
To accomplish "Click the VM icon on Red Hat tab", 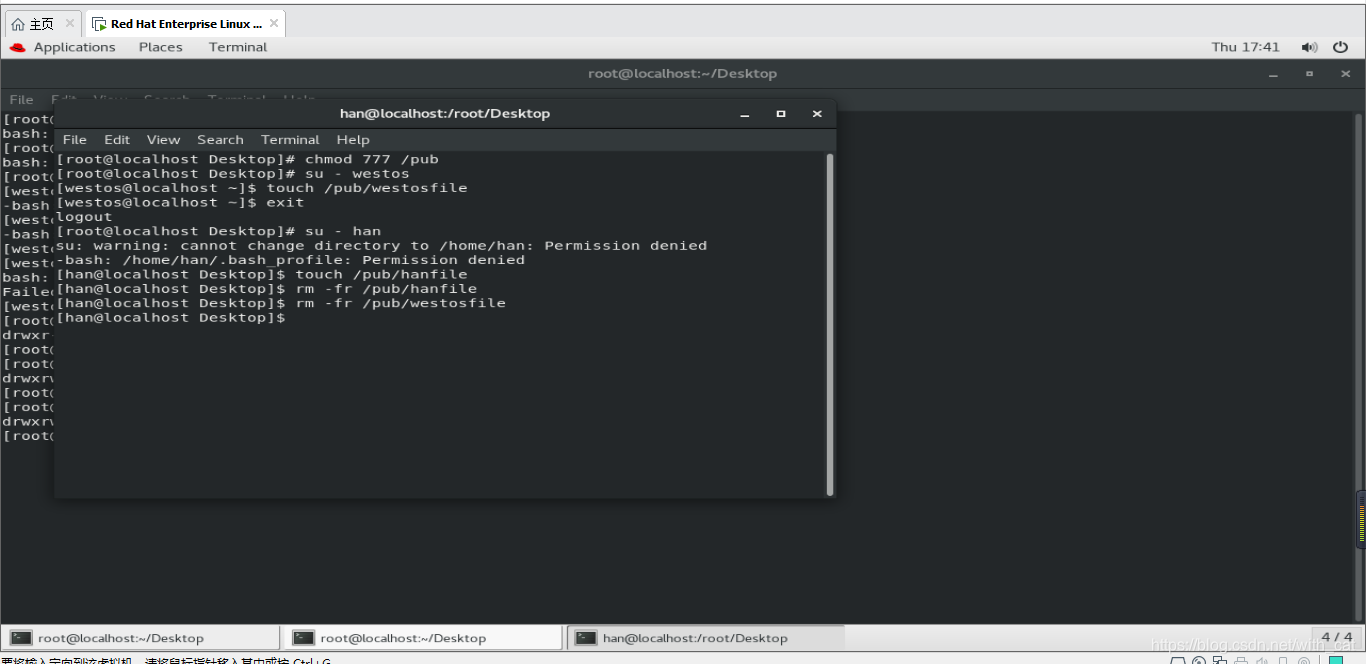I will point(100,24).
